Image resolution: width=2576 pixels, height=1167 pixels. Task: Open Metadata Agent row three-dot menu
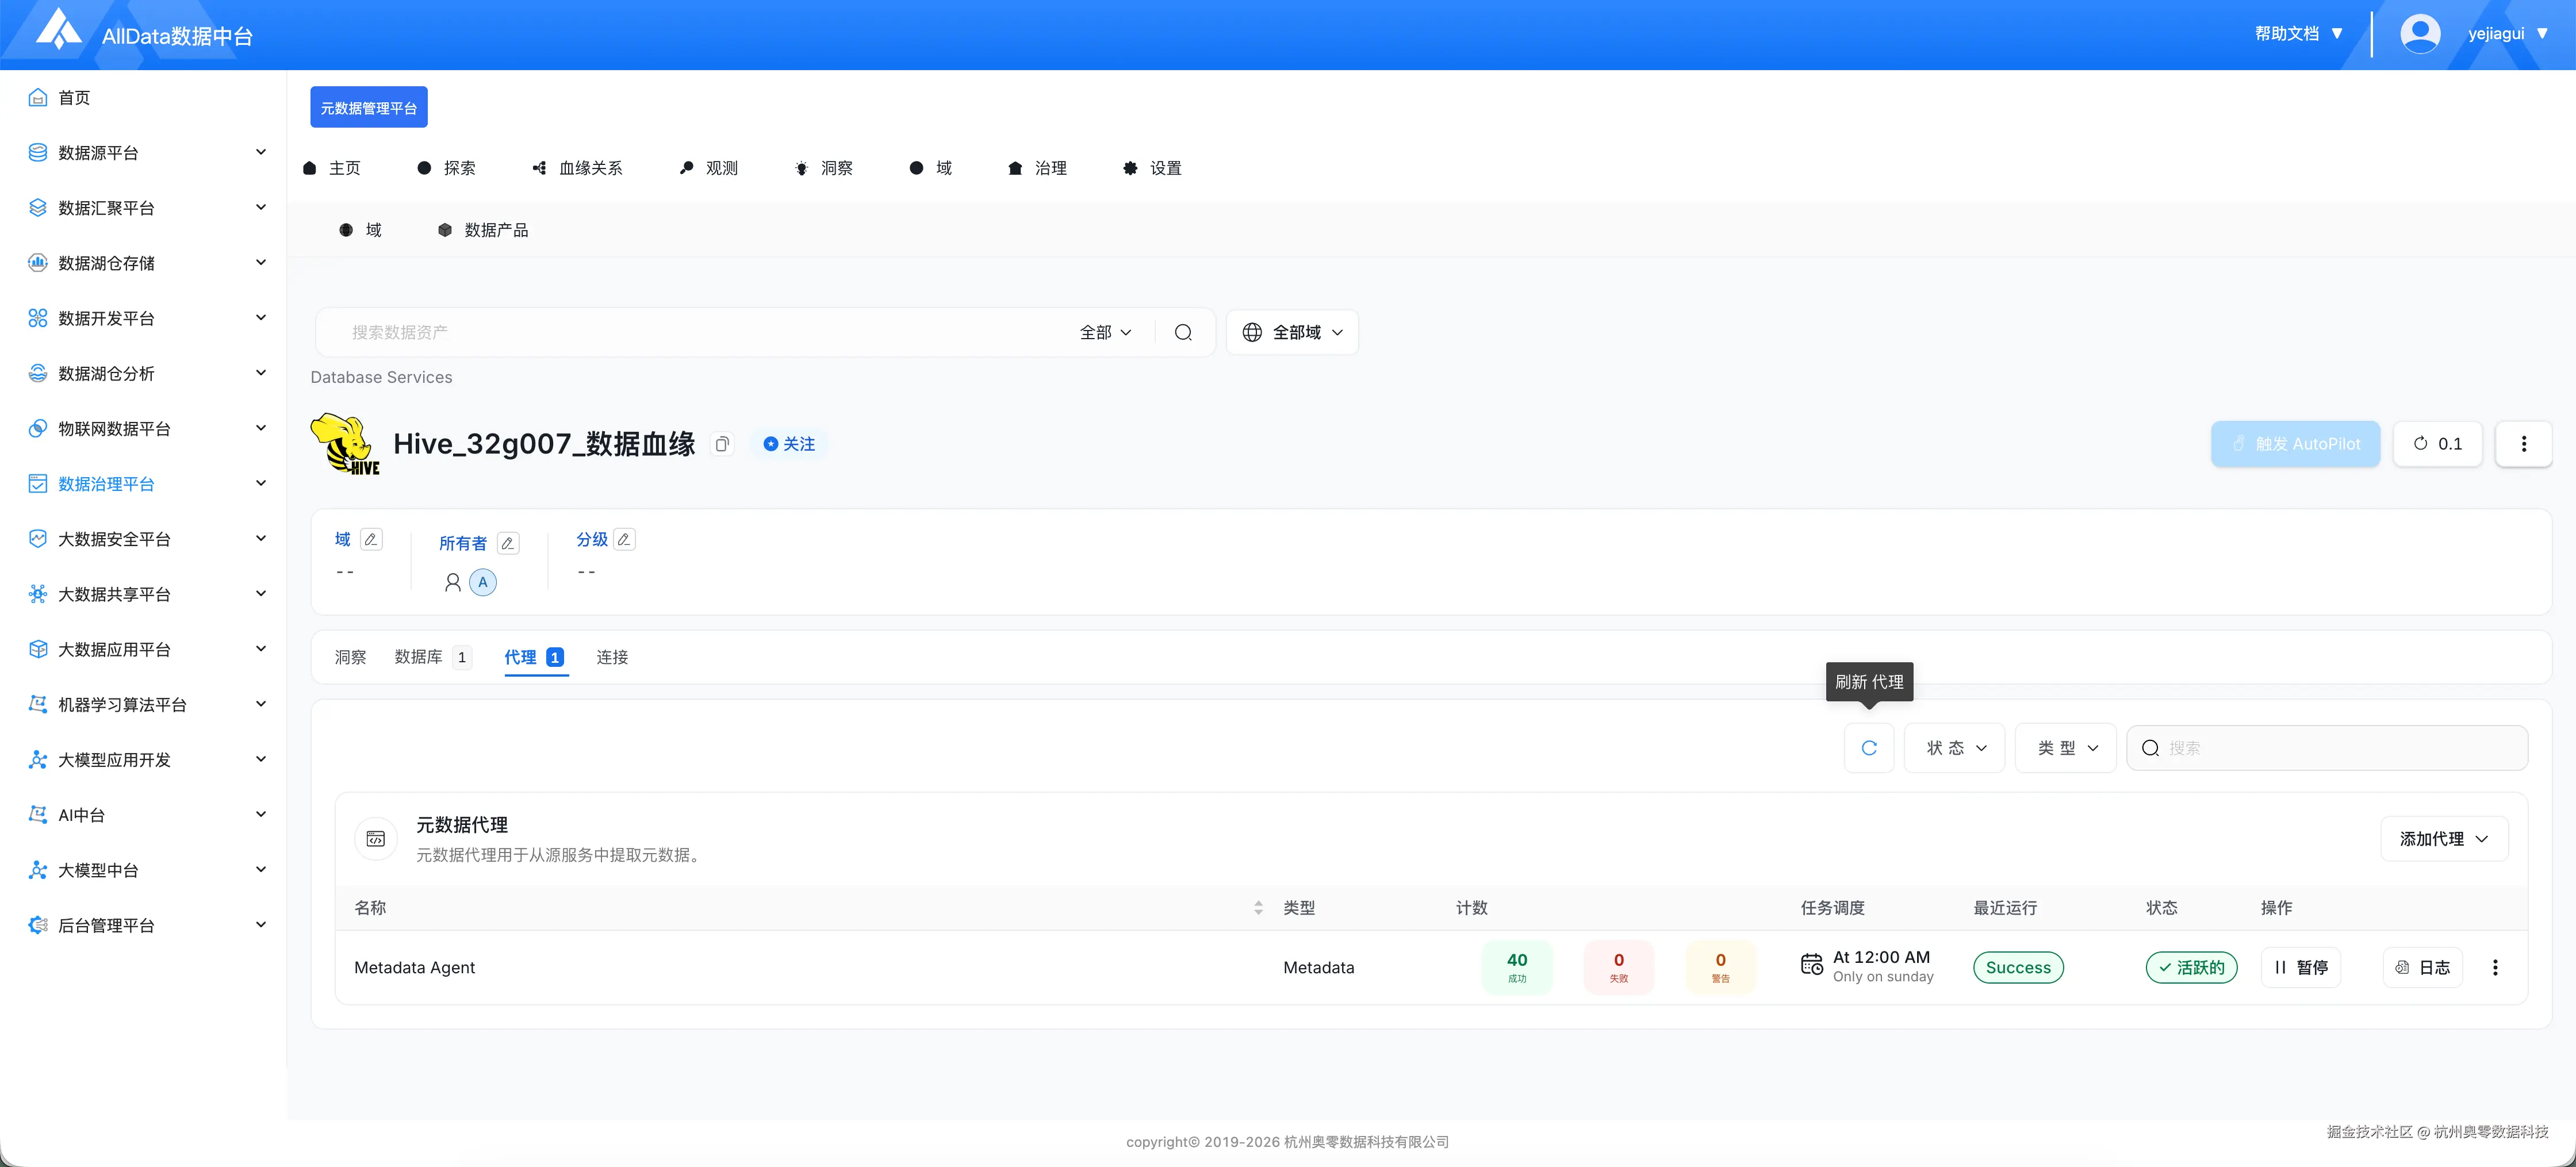point(2495,967)
